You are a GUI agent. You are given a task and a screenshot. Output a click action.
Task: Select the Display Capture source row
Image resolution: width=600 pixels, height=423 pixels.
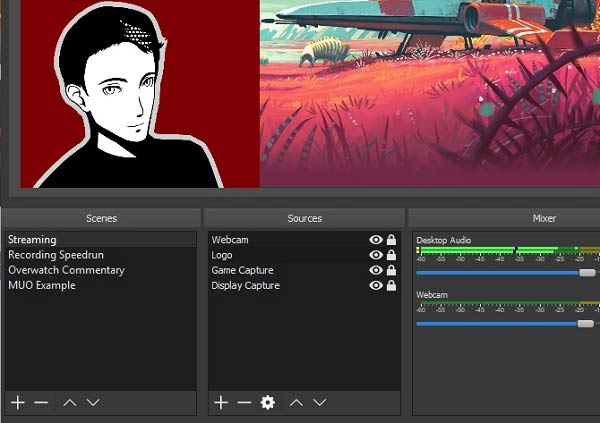coord(304,286)
